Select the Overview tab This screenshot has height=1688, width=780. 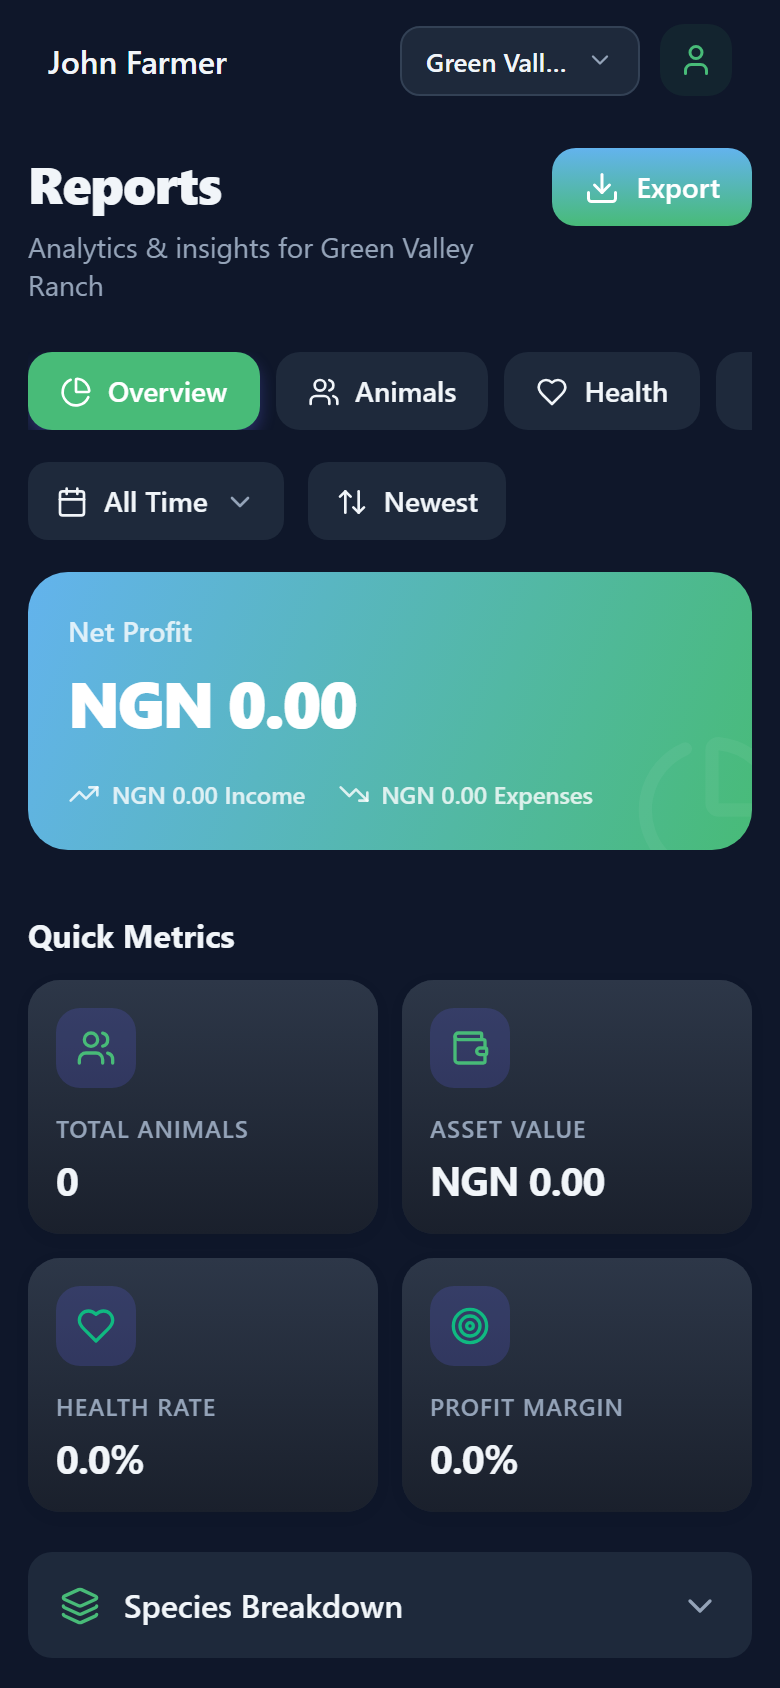[x=144, y=391]
